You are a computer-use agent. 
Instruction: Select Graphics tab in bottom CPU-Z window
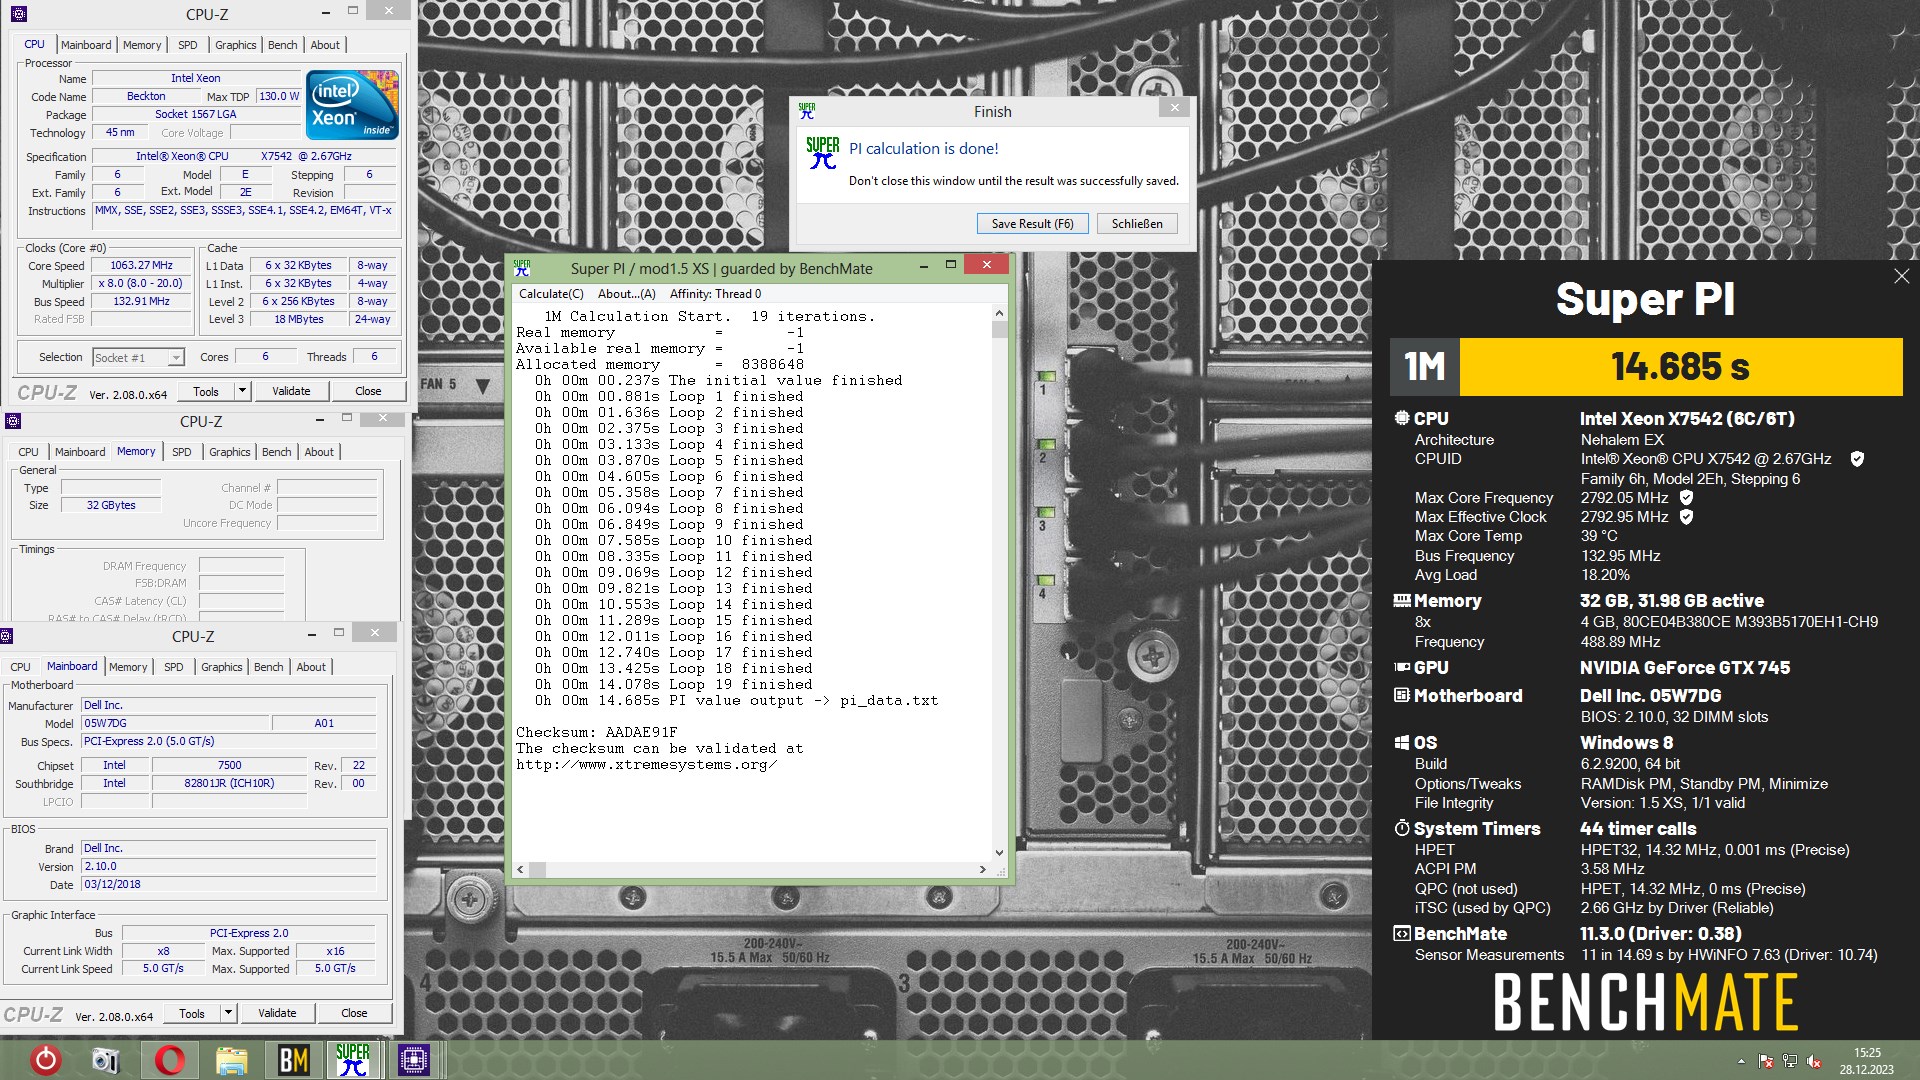point(222,667)
